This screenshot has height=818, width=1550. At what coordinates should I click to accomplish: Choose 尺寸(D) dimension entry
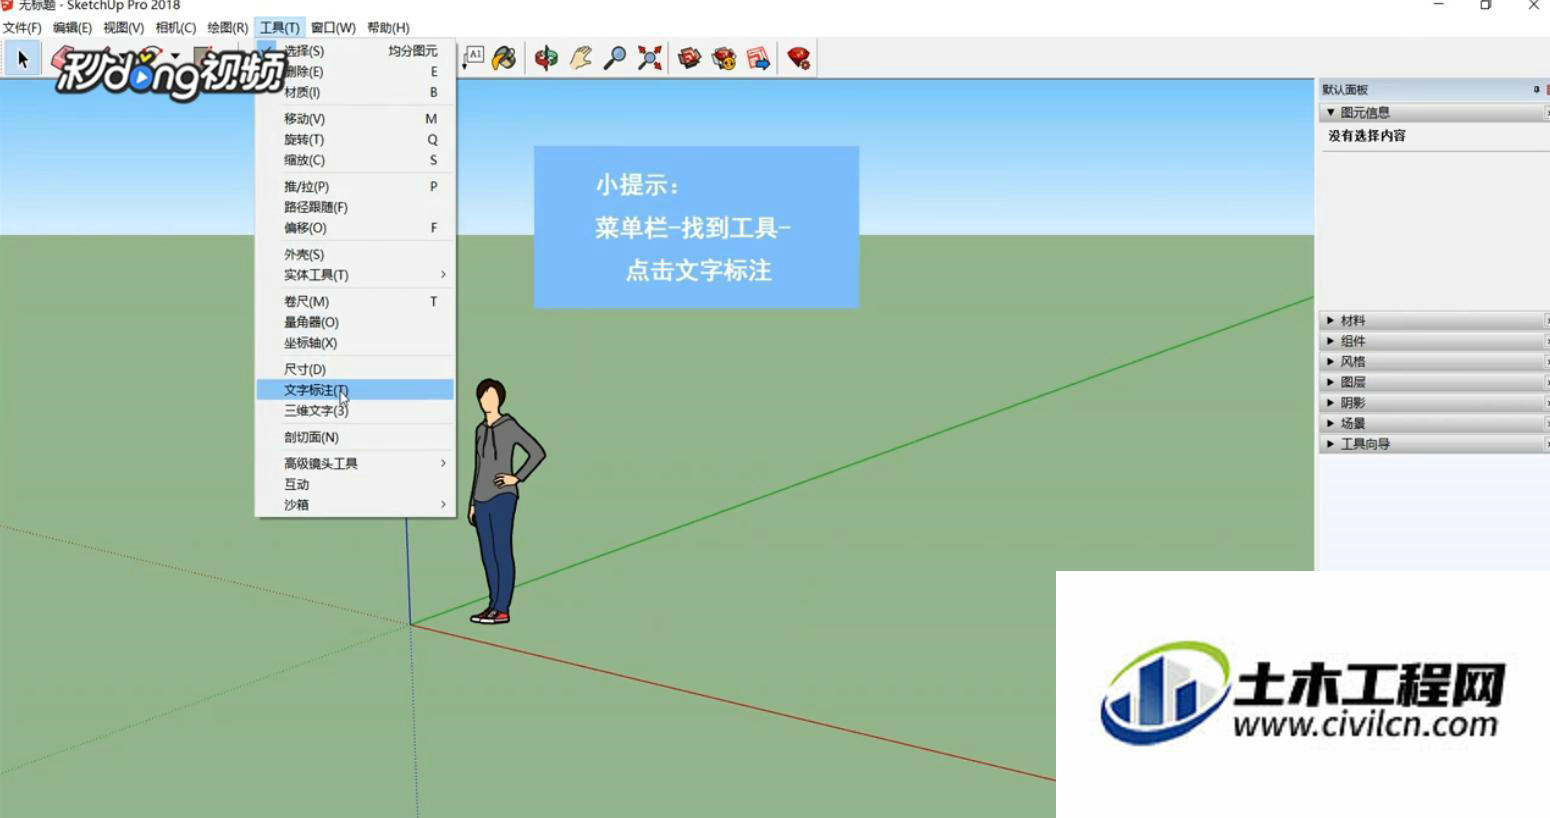point(355,370)
